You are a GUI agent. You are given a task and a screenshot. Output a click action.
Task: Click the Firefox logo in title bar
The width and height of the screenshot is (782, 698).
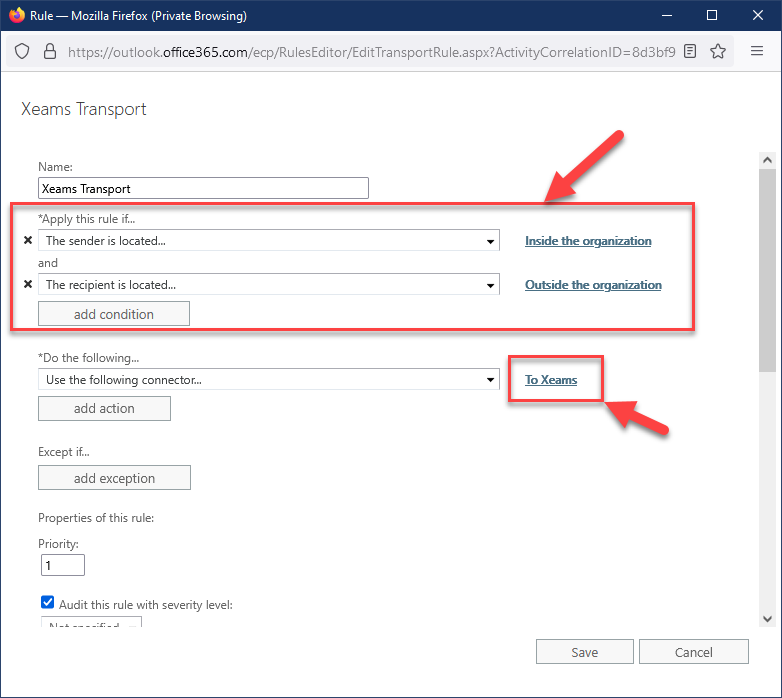[16, 15]
